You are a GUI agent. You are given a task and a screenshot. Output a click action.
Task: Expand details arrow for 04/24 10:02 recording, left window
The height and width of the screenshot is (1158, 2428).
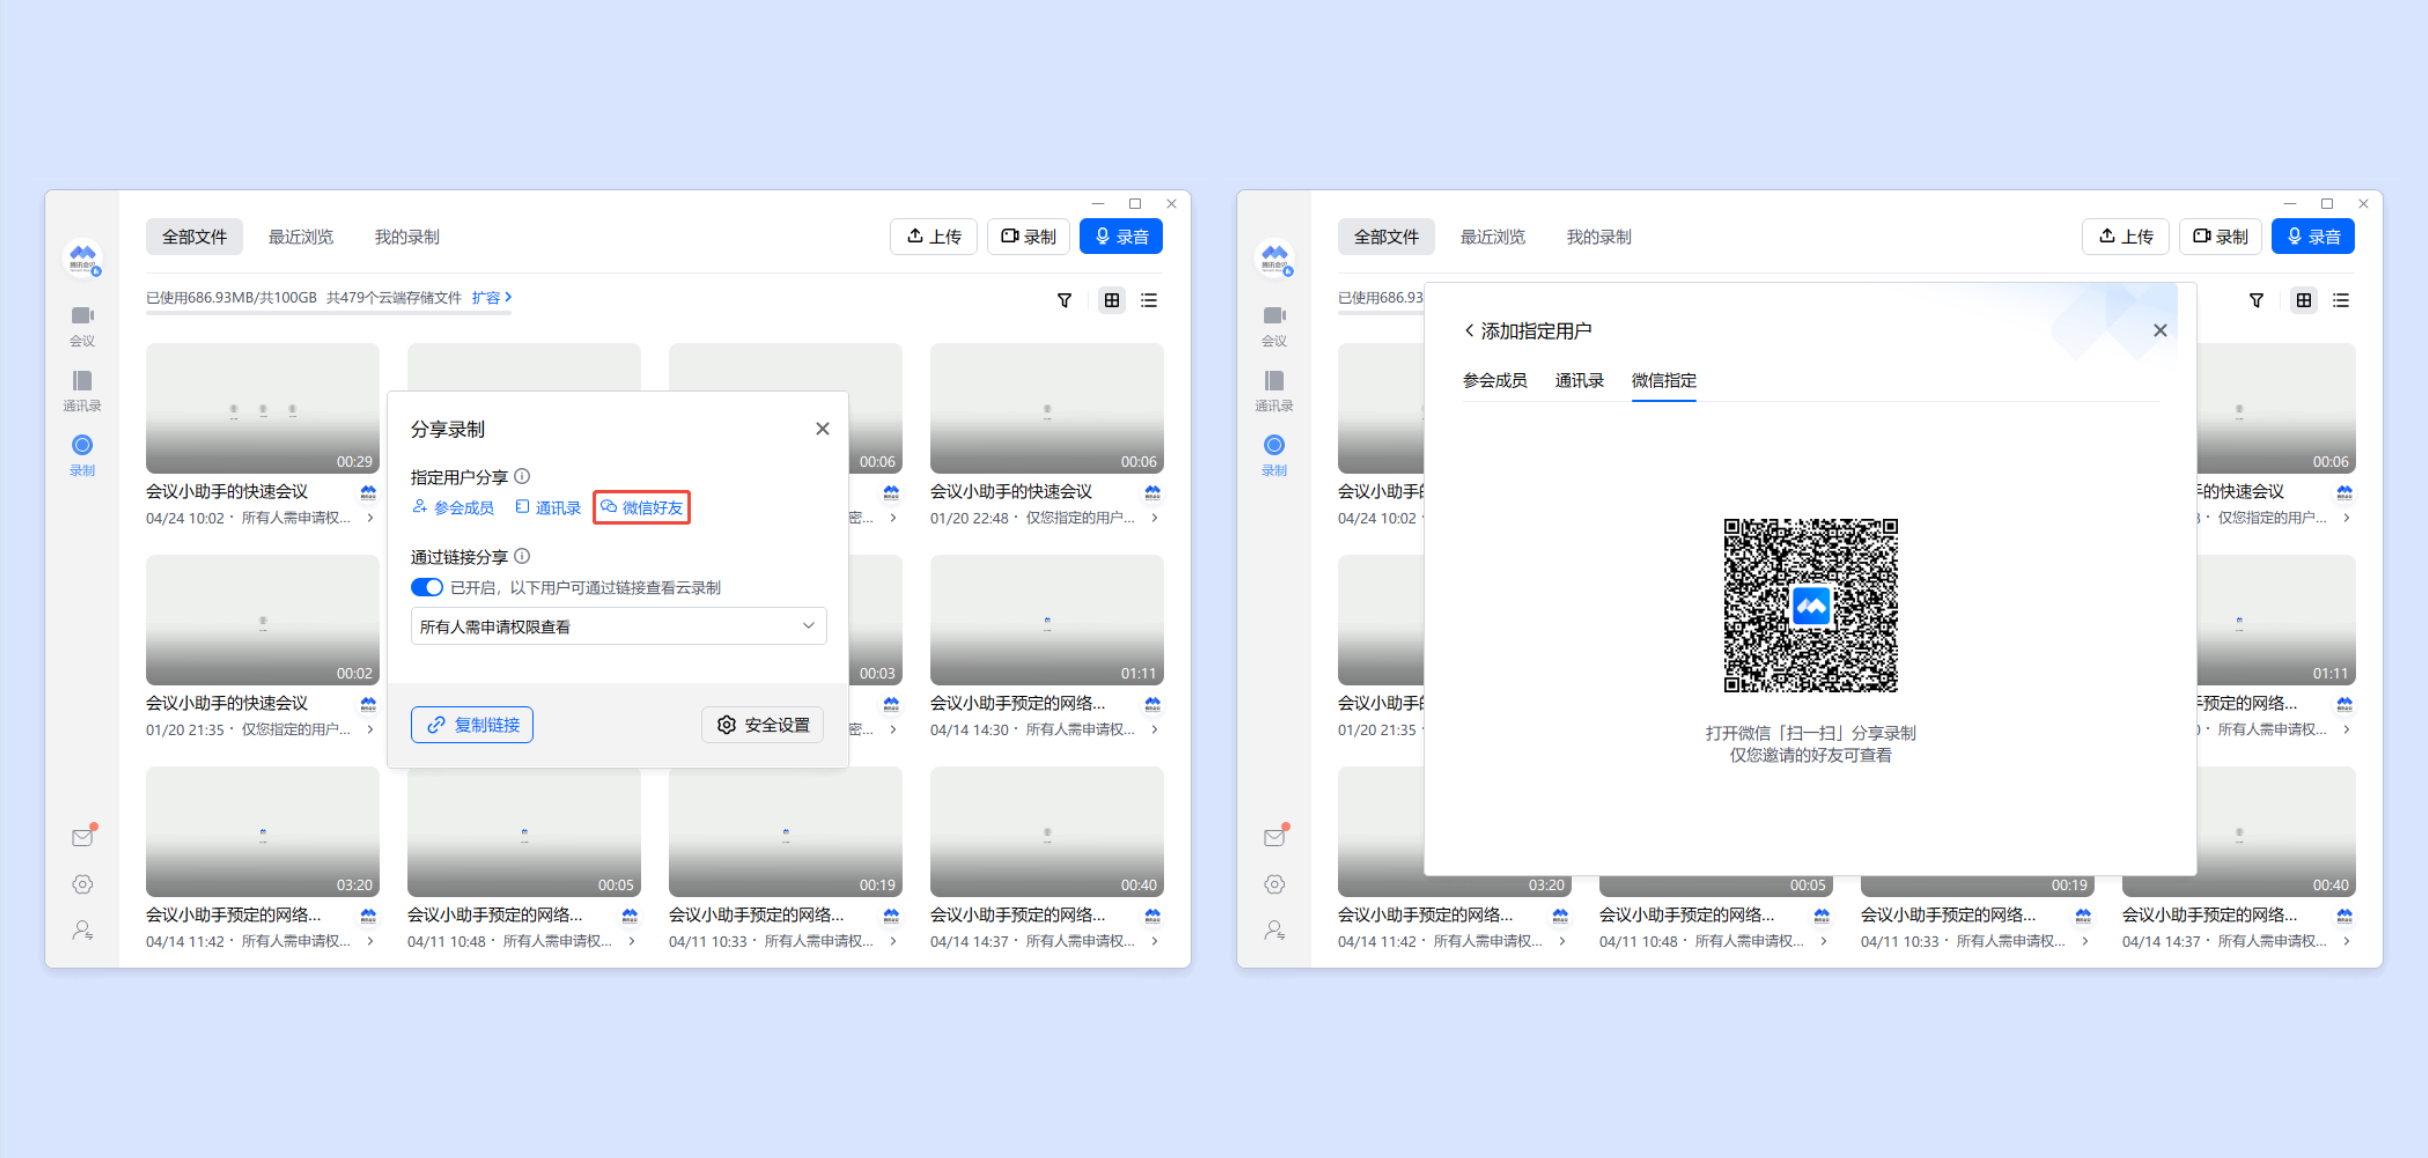tap(370, 518)
